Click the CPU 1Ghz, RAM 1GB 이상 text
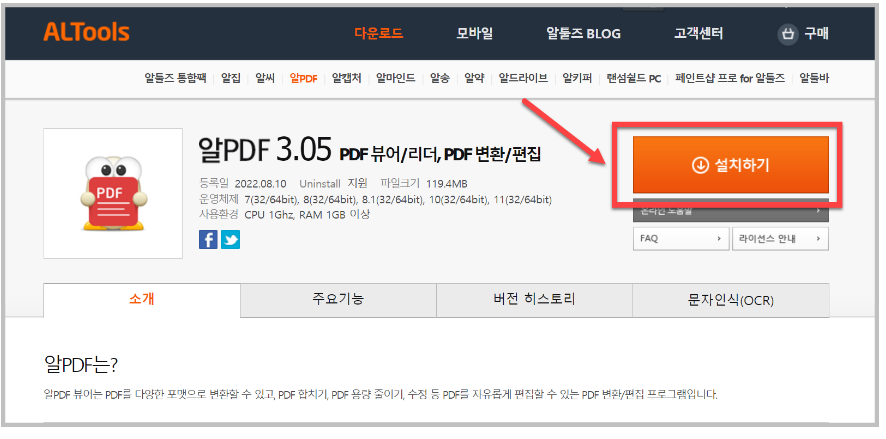The width and height of the screenshot is (886, 439). pos(307,215)
